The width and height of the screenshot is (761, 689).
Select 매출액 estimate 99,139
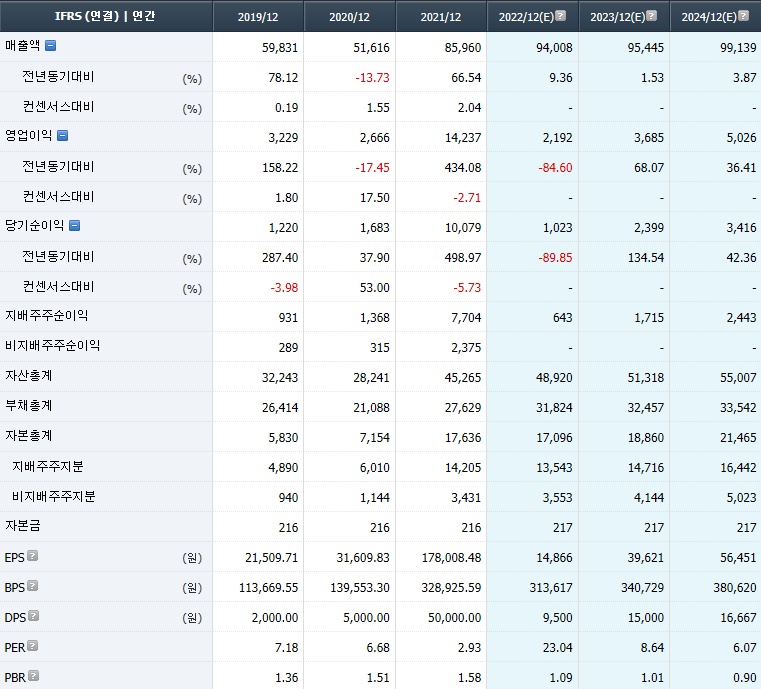pos(738,48)
